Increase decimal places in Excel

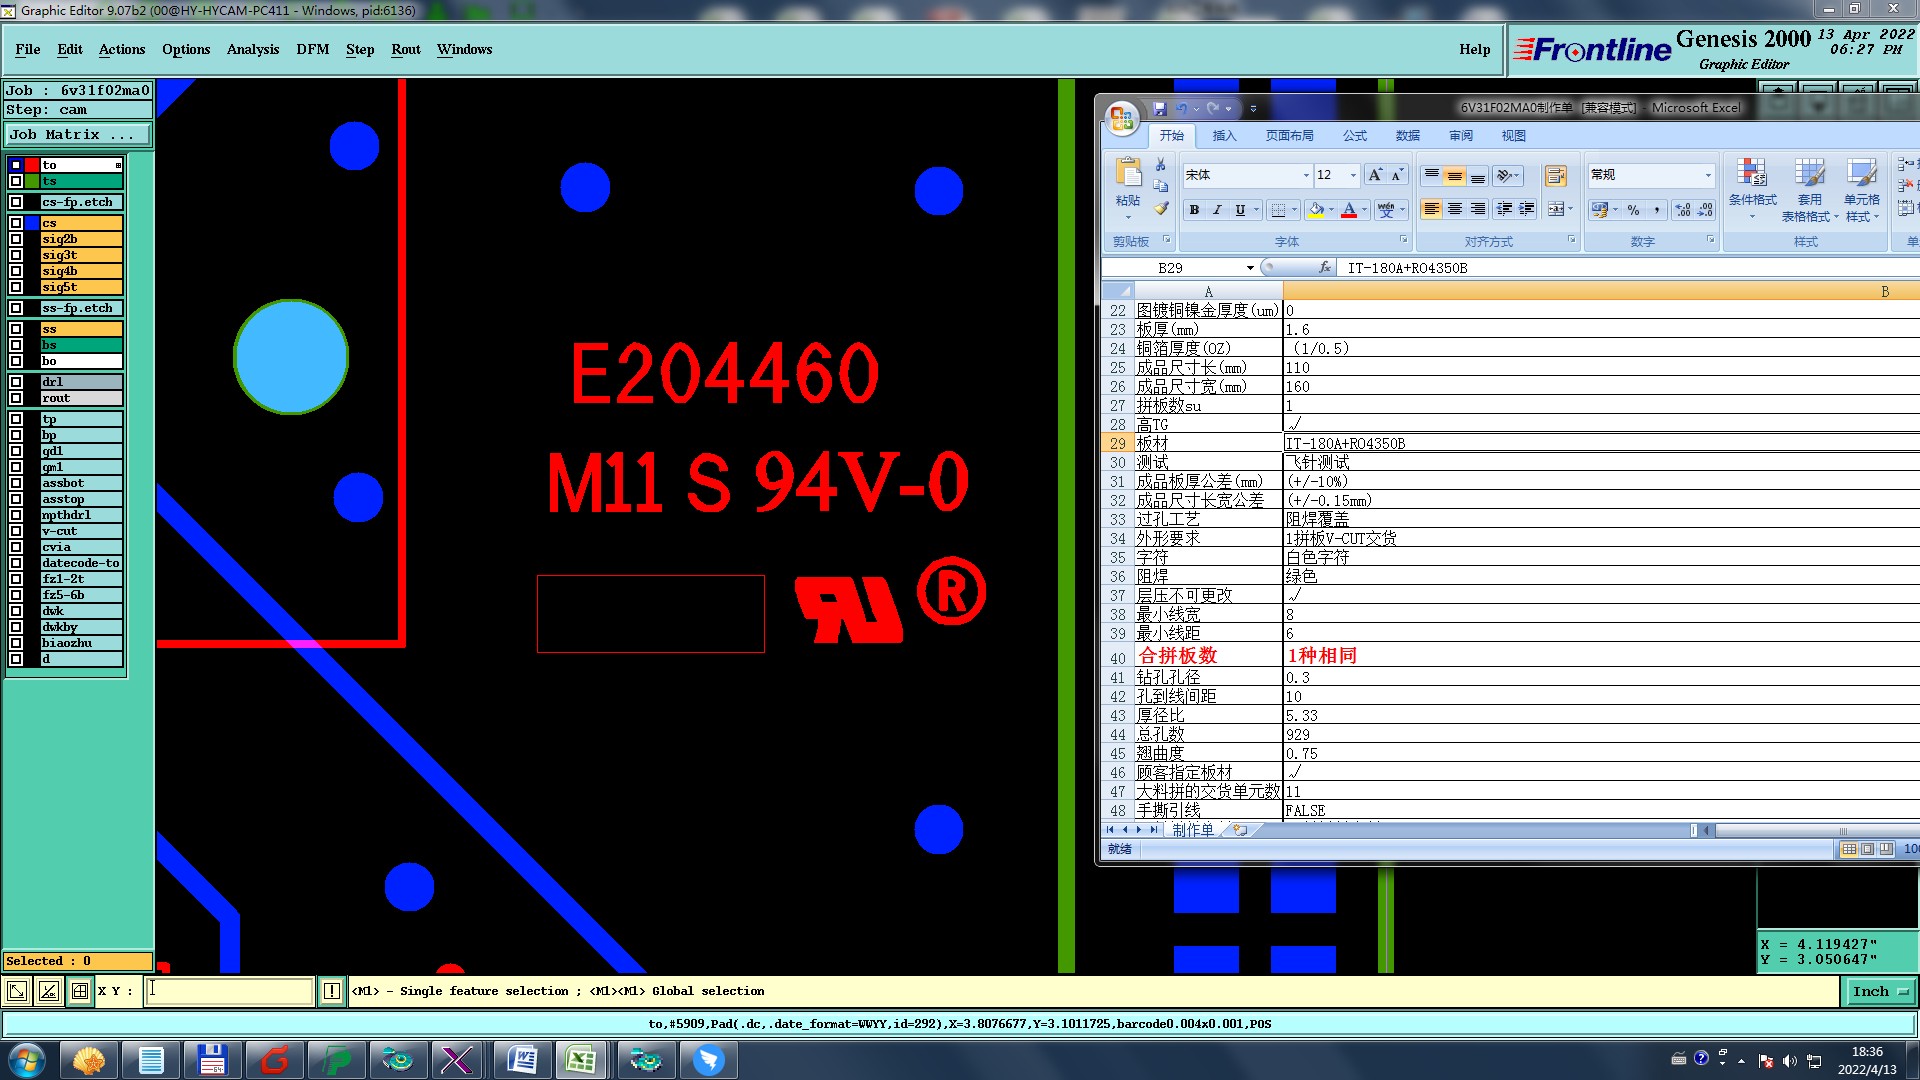(x=1683, y=209)
